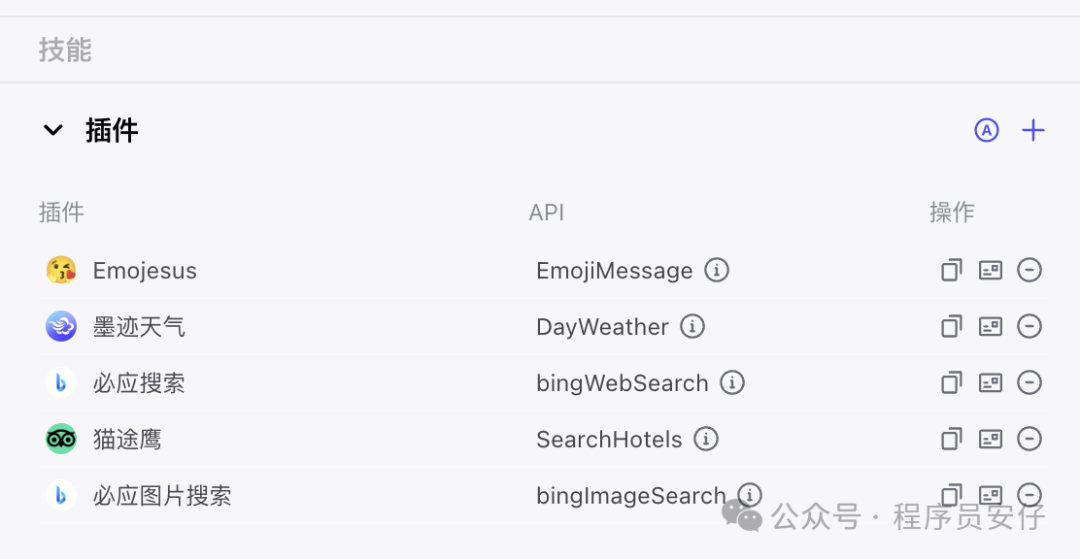Copy the 墨迹天气 plugin entry
The width and height of the screenshot is (1080, 559).
click(x=952, y=326)
